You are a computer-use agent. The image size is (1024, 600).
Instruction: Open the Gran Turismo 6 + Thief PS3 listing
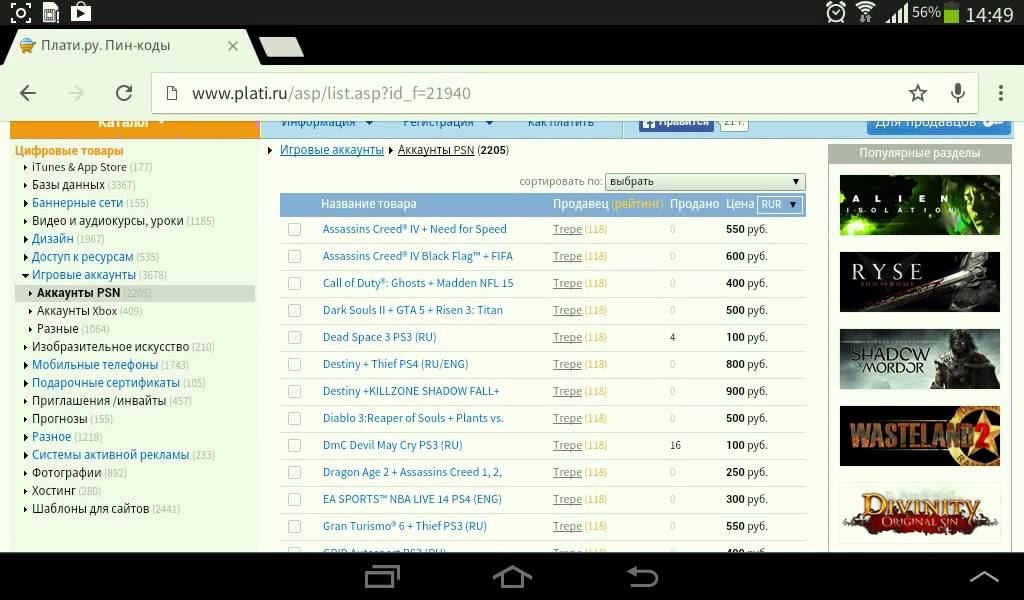[404, 526]
